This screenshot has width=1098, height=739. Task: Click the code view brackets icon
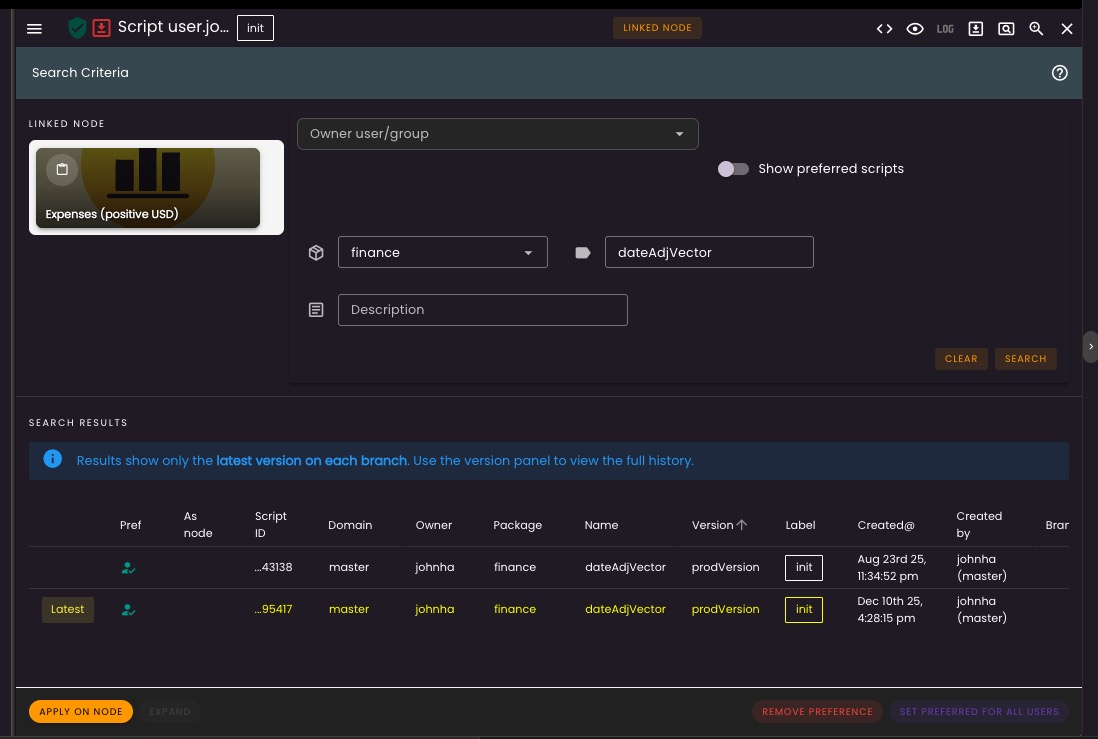[x=884, y=29]
